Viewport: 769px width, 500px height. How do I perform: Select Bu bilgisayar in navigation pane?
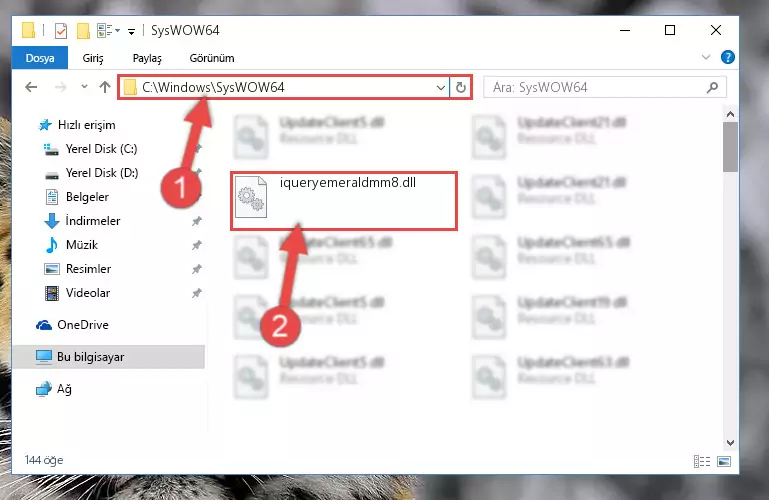90,357
